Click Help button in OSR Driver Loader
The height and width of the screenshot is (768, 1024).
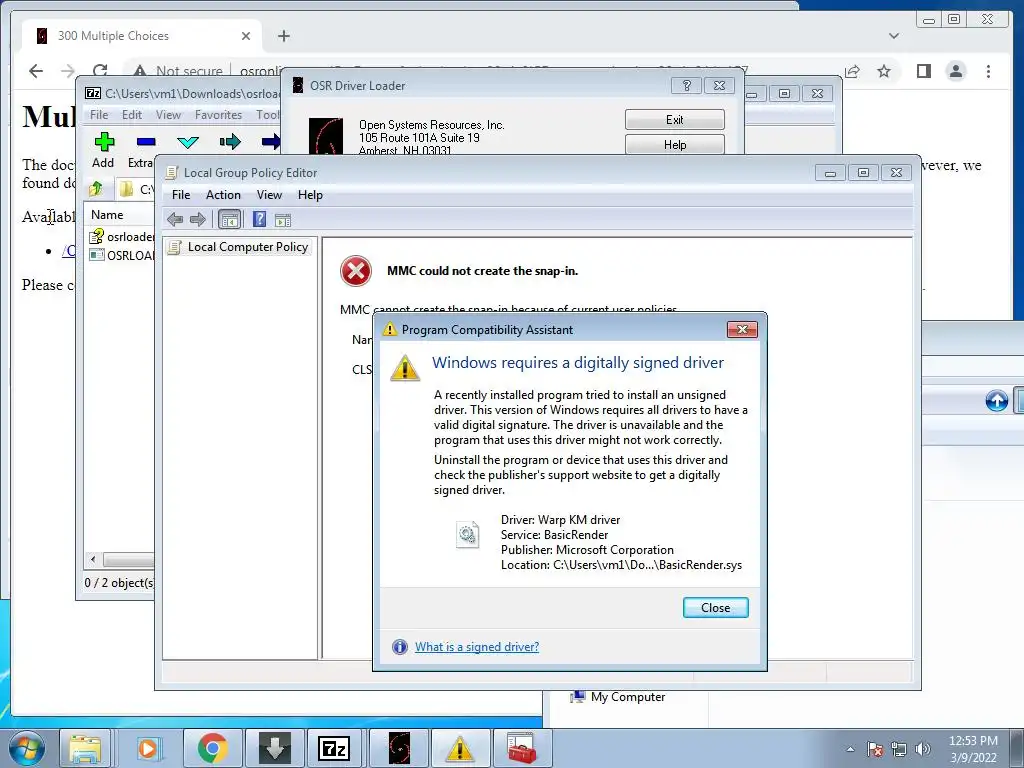point(675,144)
